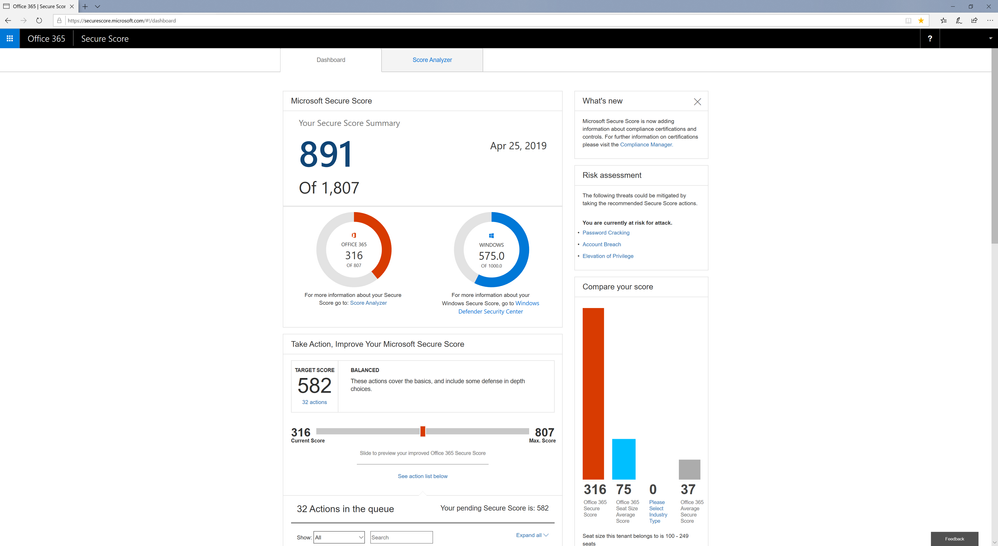Follow the Score Analyzer link under Office donut

pyautogui.click(x=368, y=303)
